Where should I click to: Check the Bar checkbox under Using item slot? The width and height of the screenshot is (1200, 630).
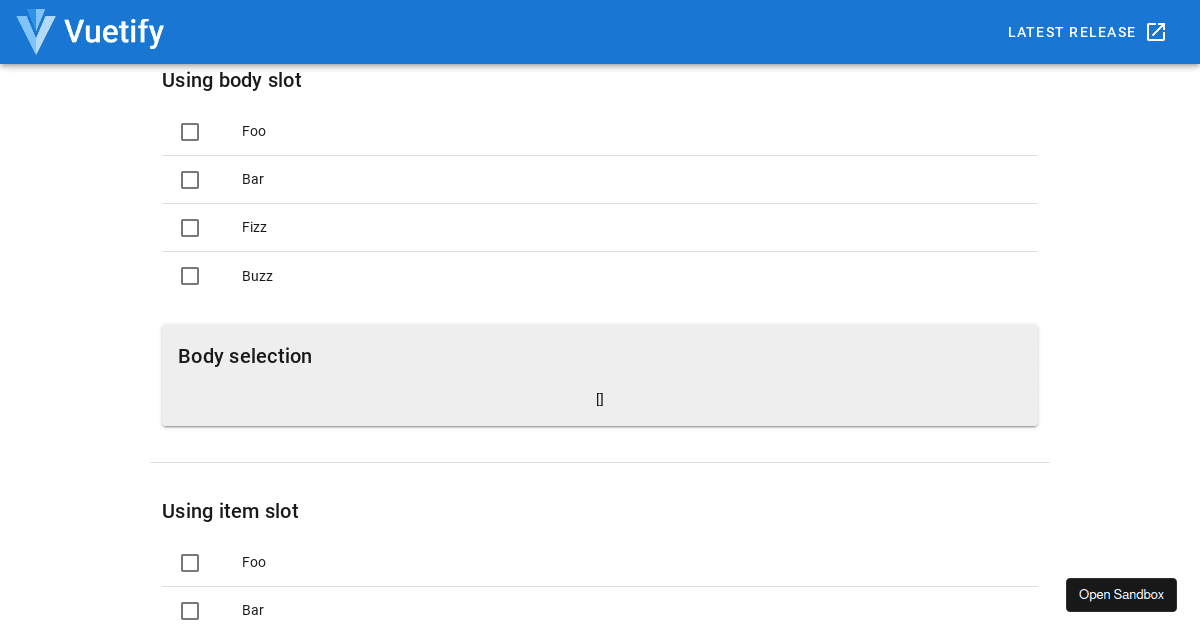190,610
